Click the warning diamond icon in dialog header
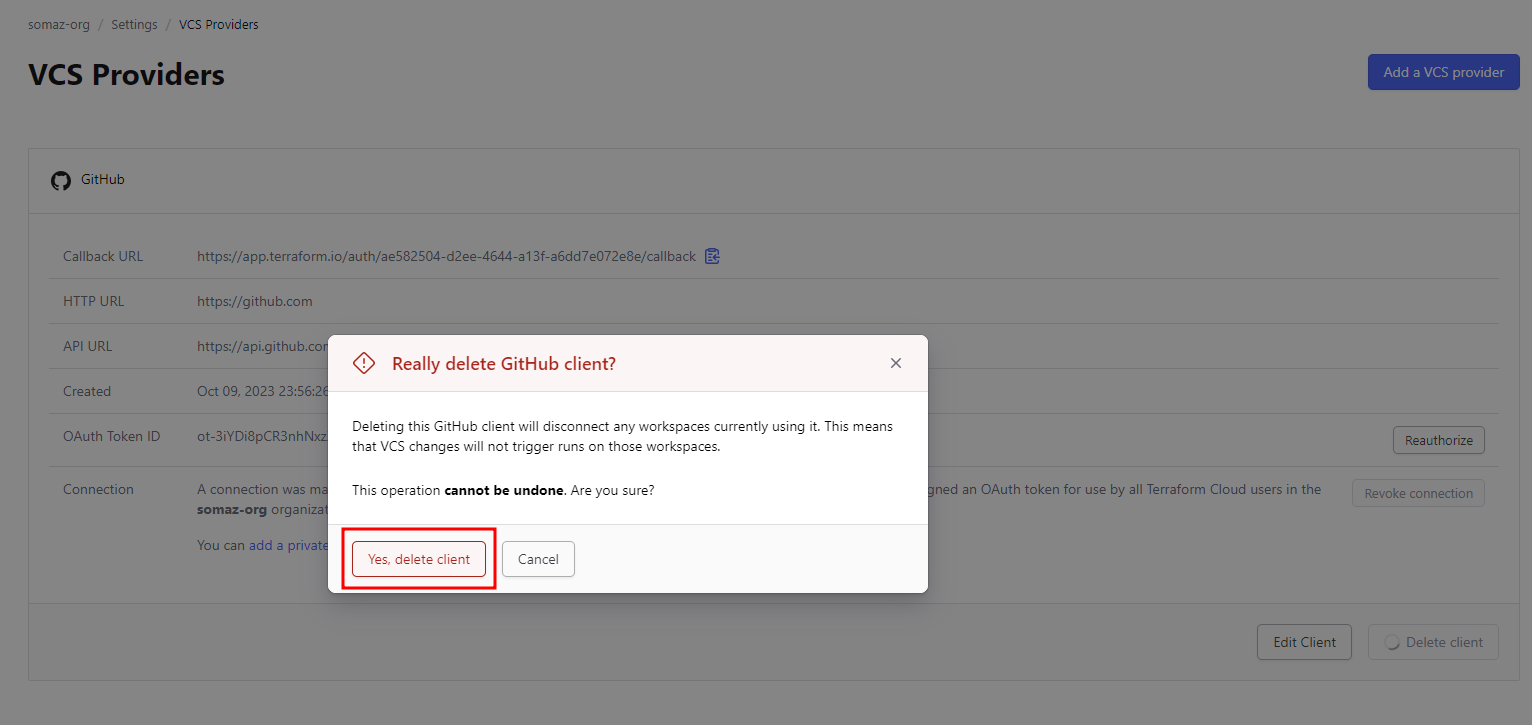 click(x=364, y=363)
